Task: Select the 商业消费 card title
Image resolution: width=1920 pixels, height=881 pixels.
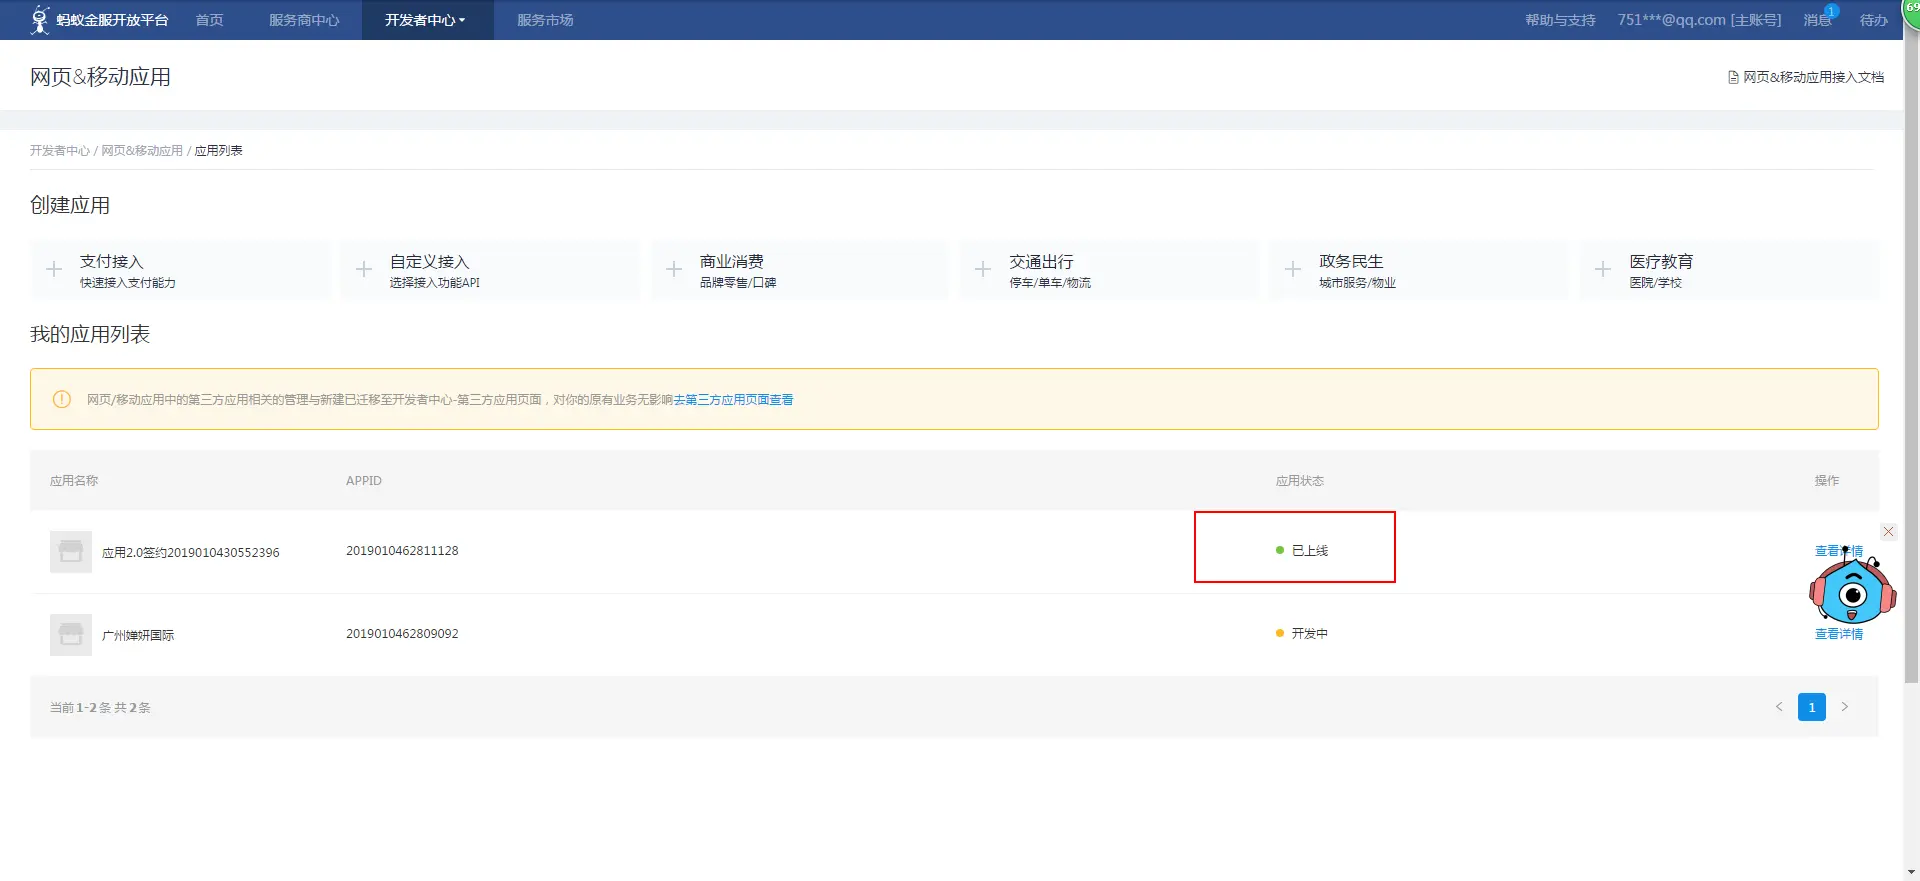Action: coord(731,261)
